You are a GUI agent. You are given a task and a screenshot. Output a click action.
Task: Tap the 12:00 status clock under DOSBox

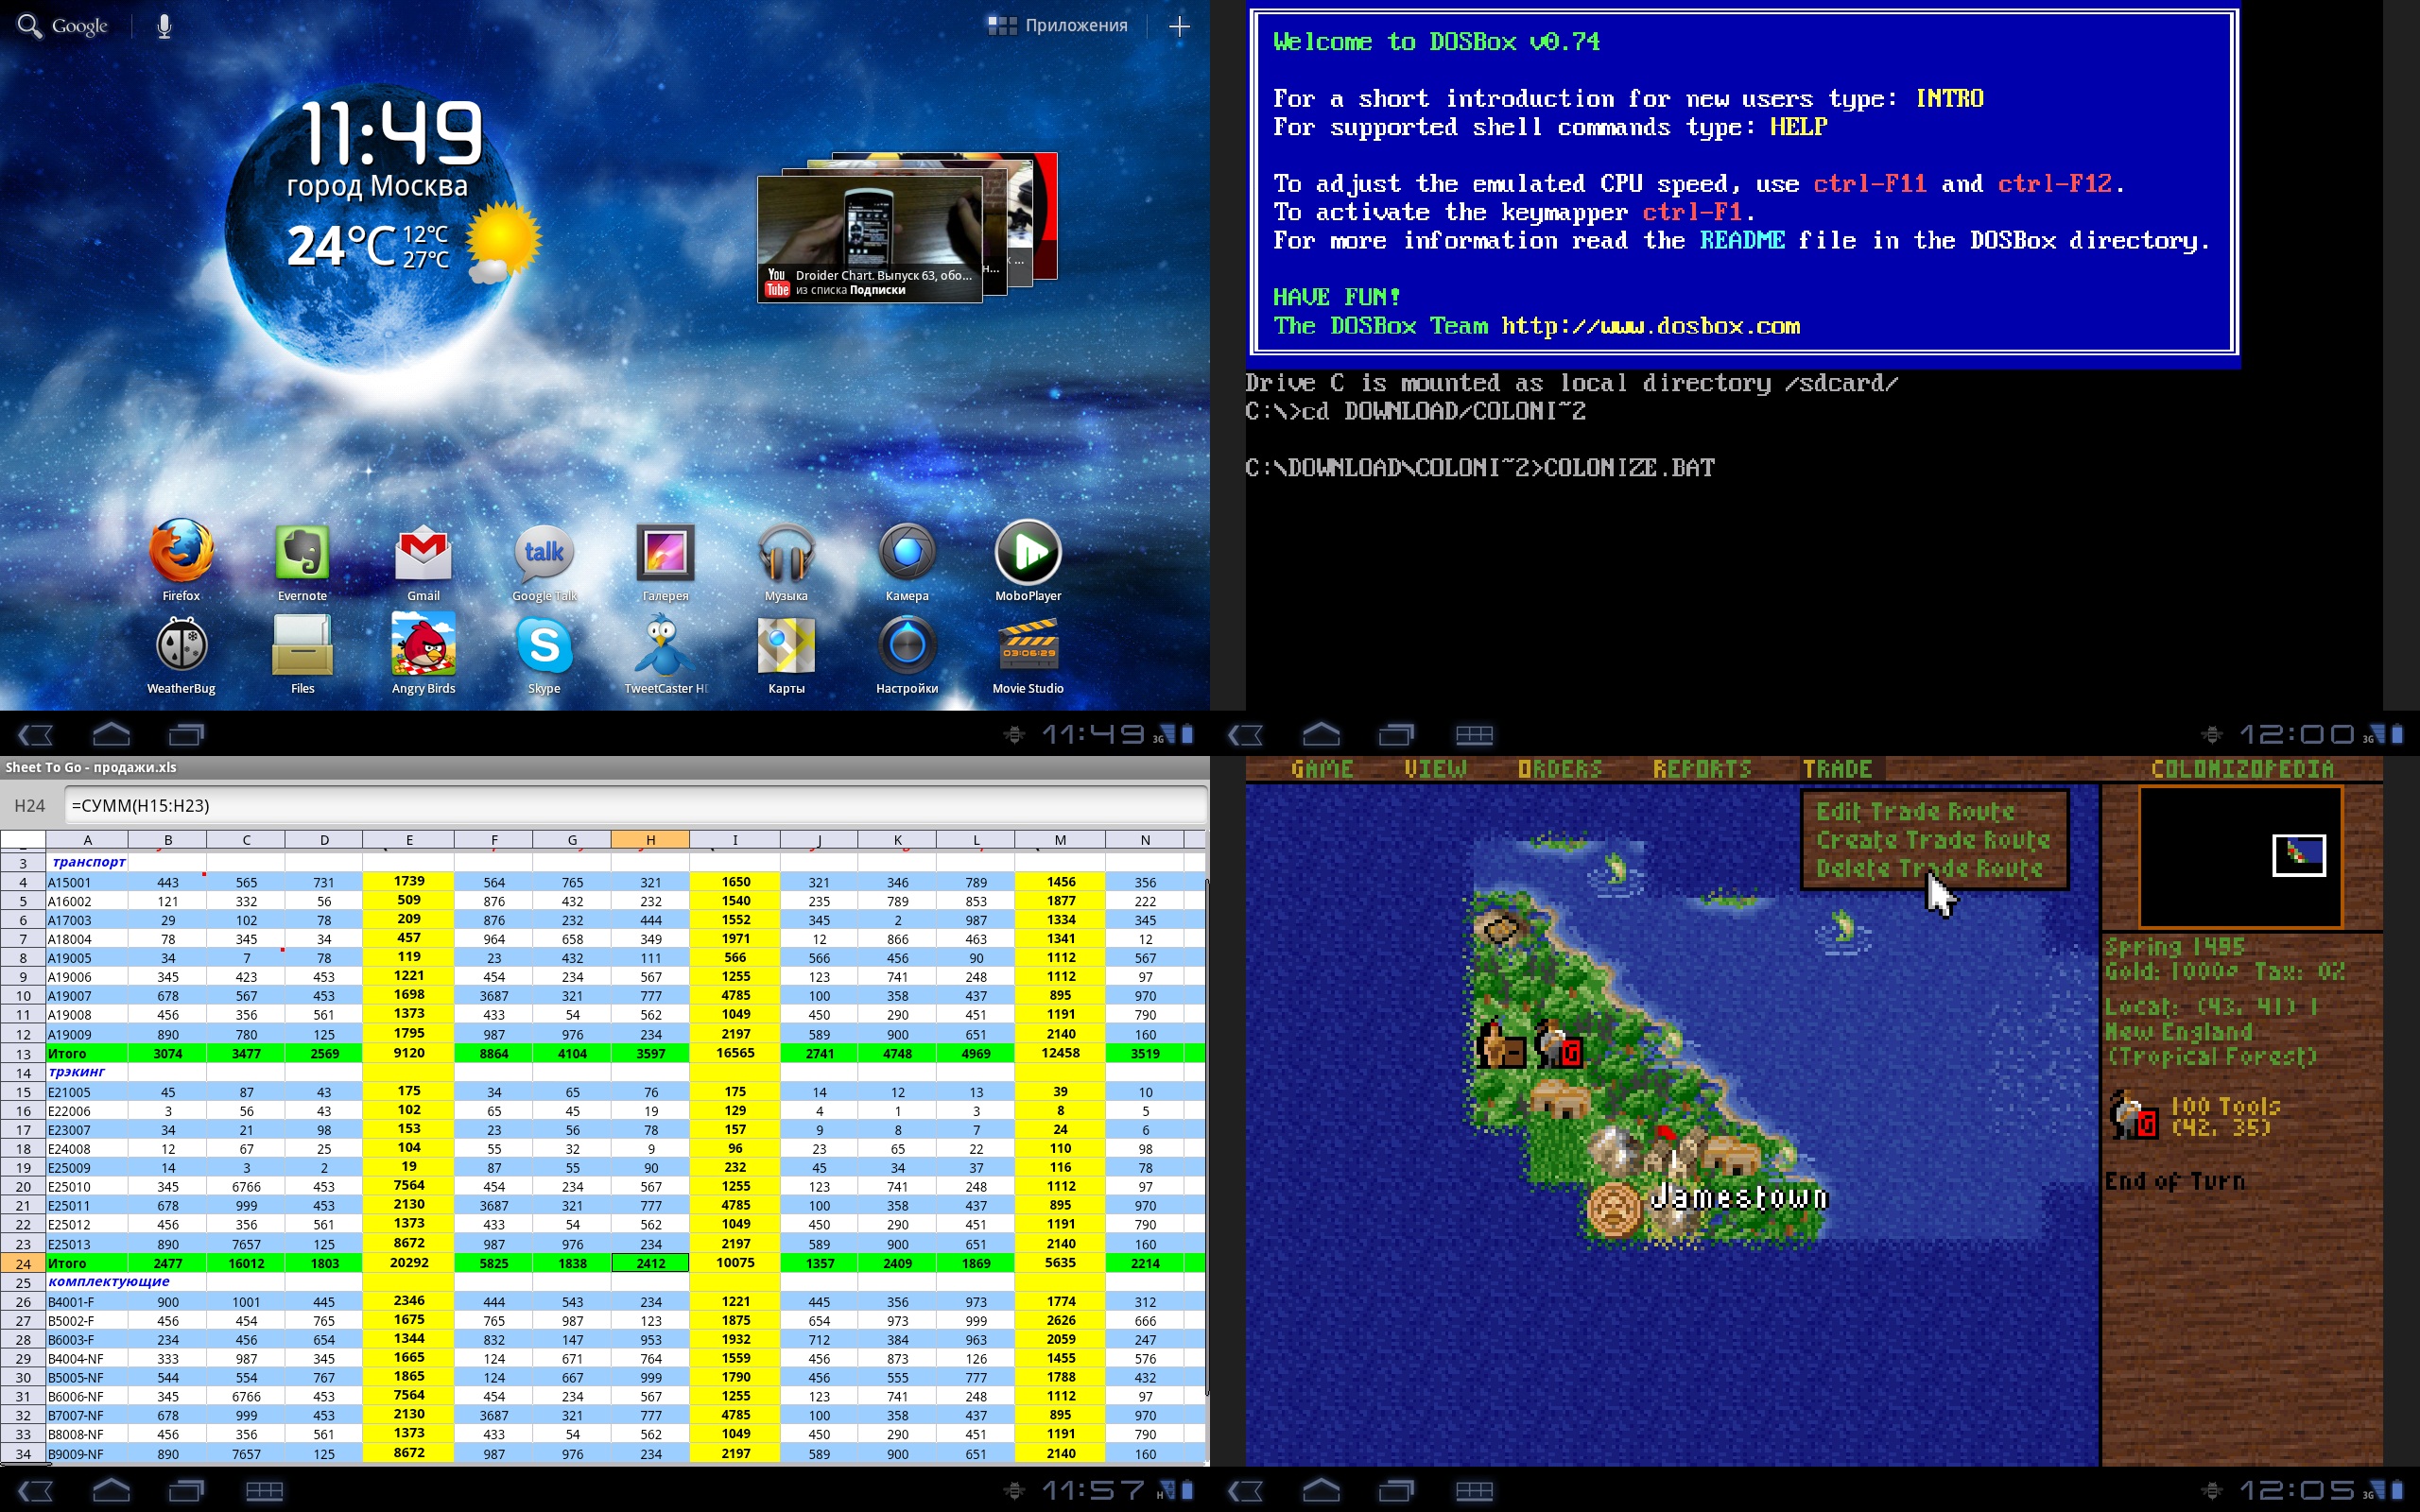point(2296,735)
